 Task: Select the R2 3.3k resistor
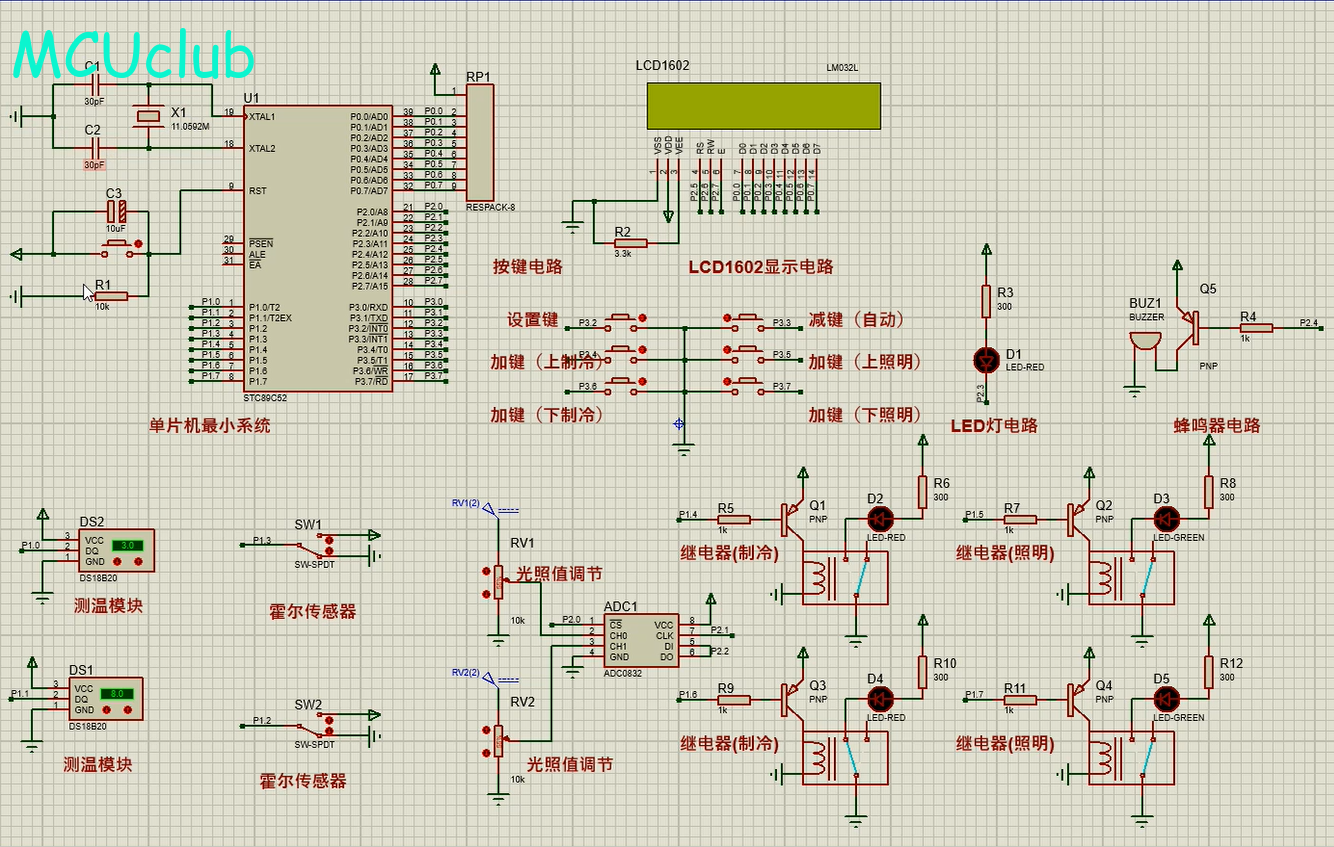(x=631, y=243)
